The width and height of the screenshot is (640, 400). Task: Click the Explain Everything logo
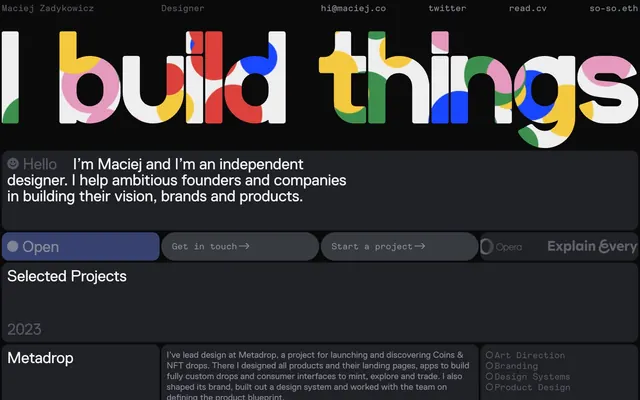coord(592,247)
